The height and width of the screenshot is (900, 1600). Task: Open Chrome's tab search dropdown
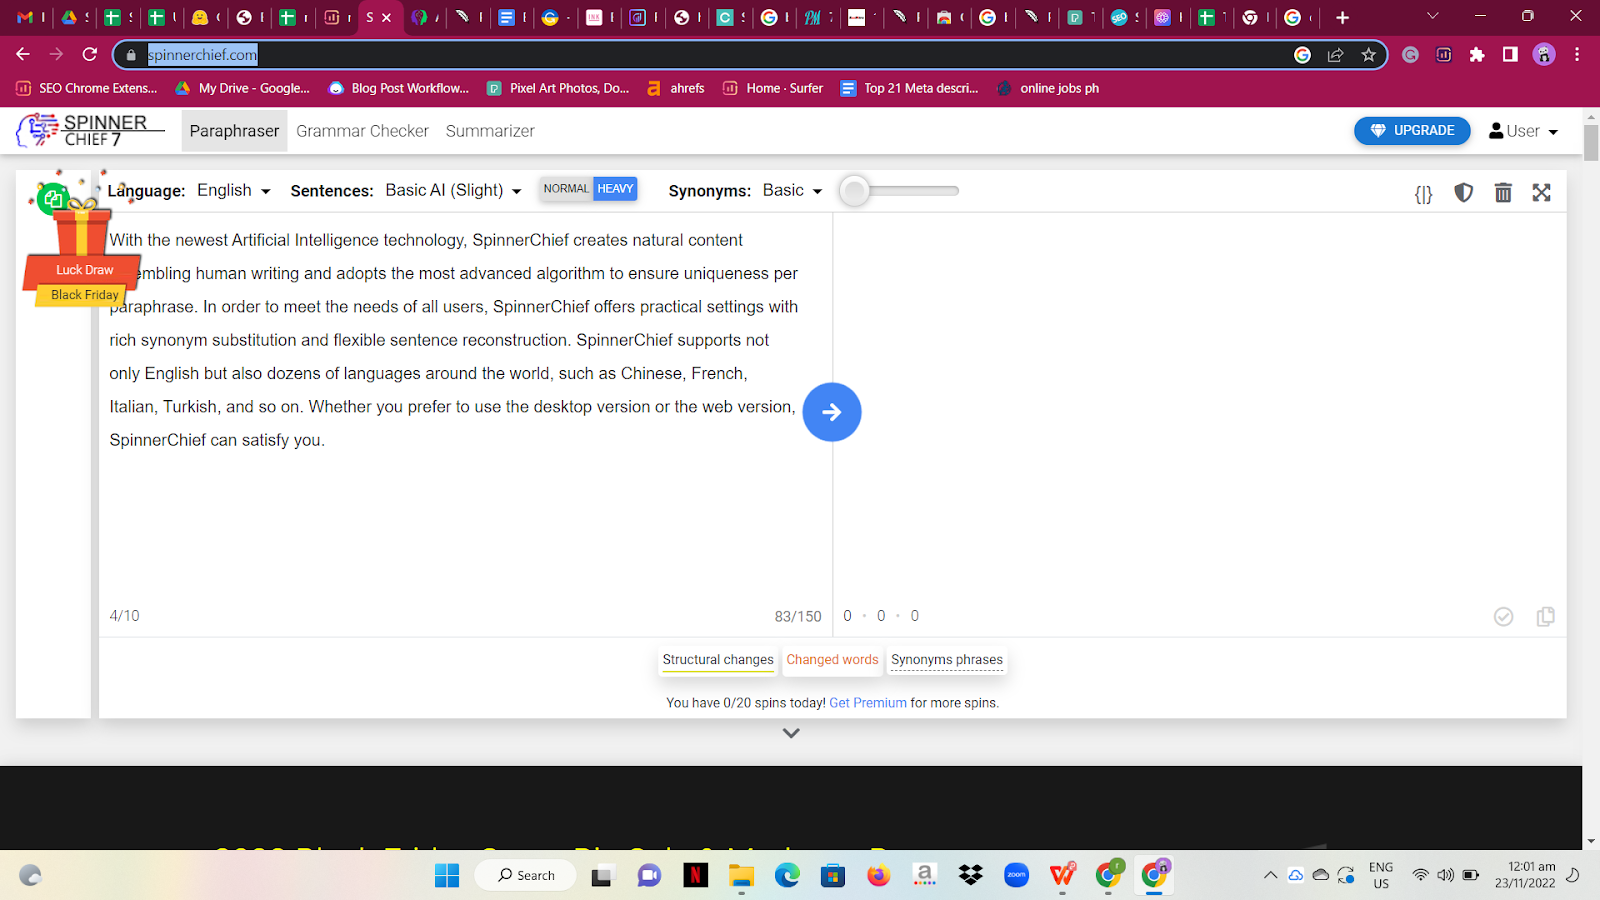click(x=1432, y=16)
